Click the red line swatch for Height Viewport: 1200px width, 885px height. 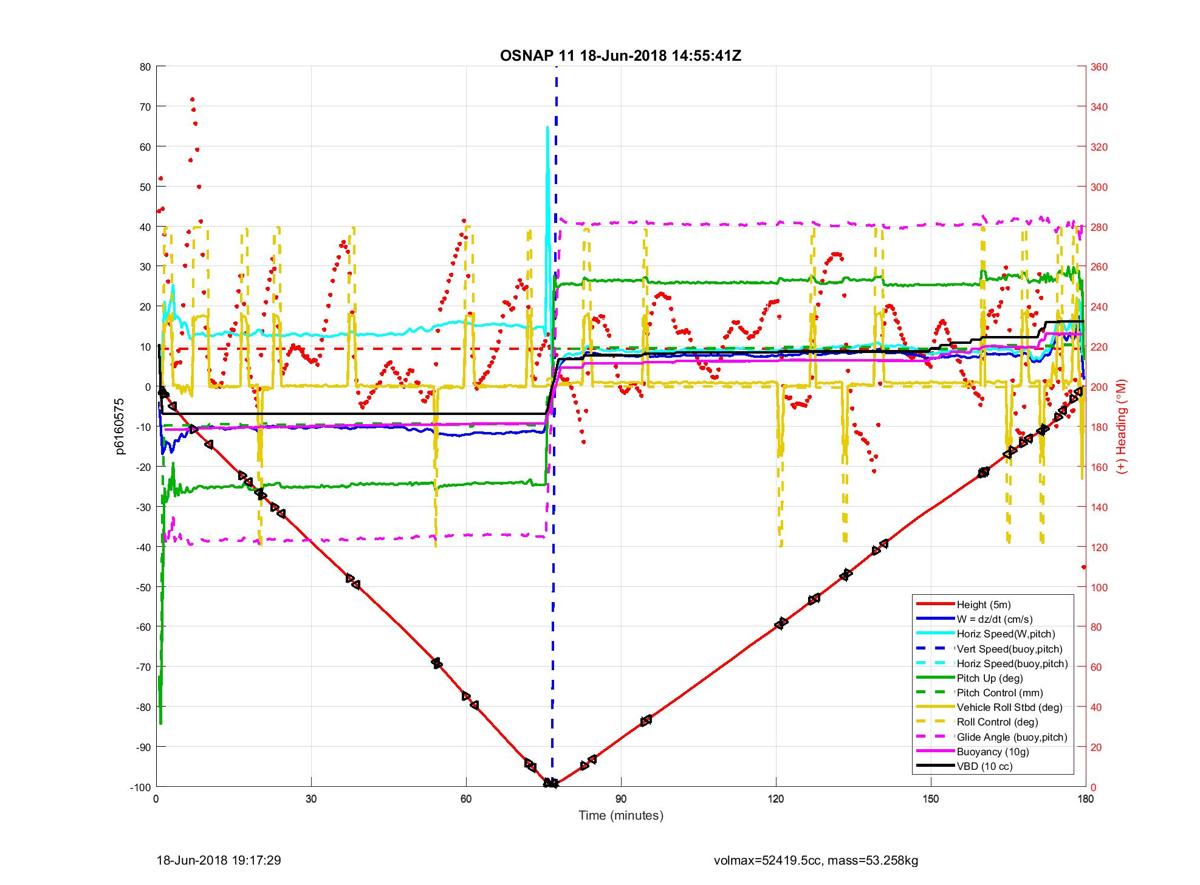pos(934,605)
